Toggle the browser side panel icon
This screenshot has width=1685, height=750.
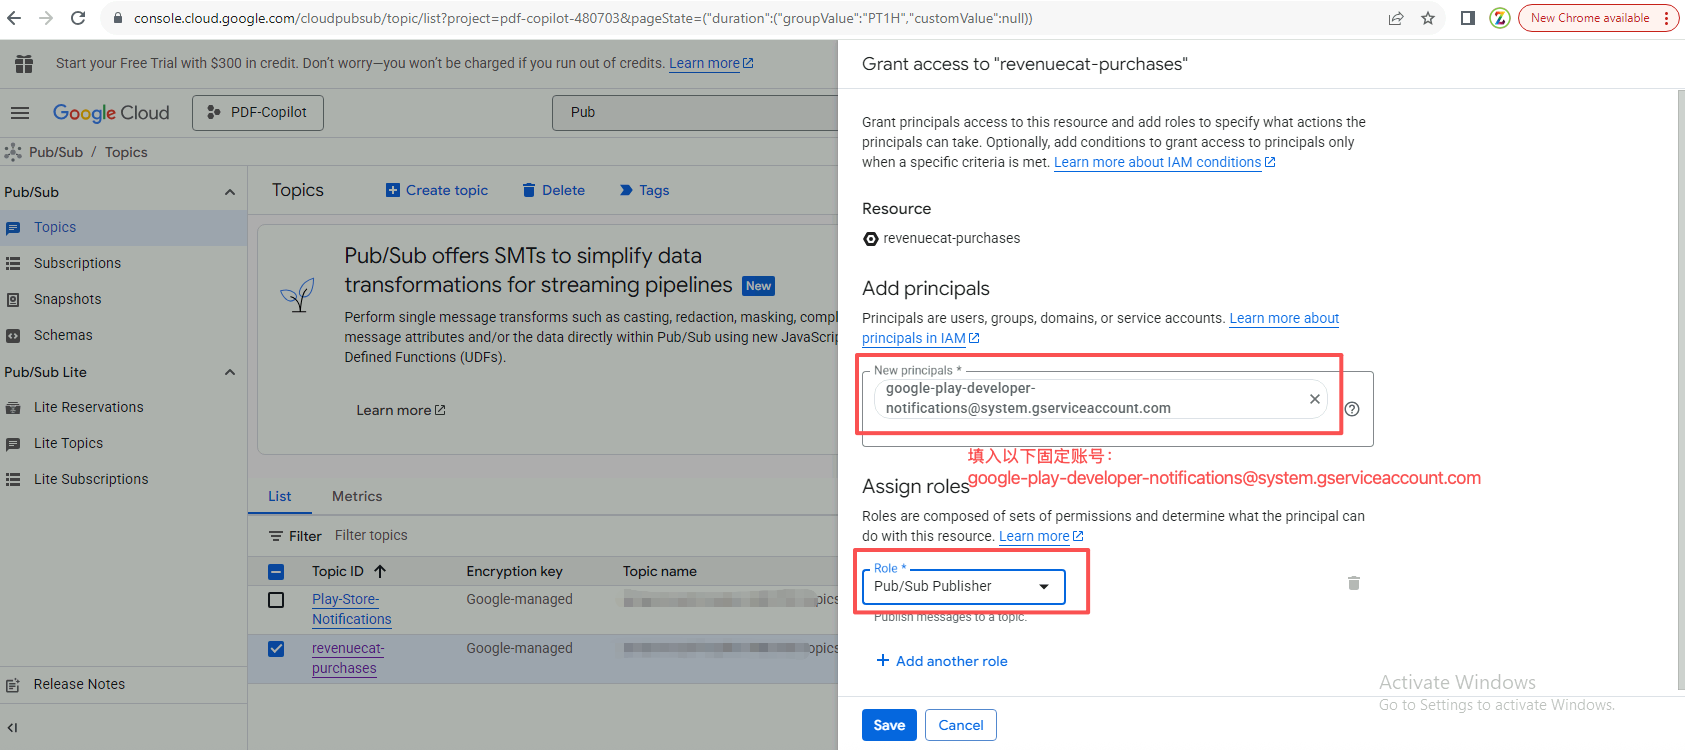[x=1468, y=18]
